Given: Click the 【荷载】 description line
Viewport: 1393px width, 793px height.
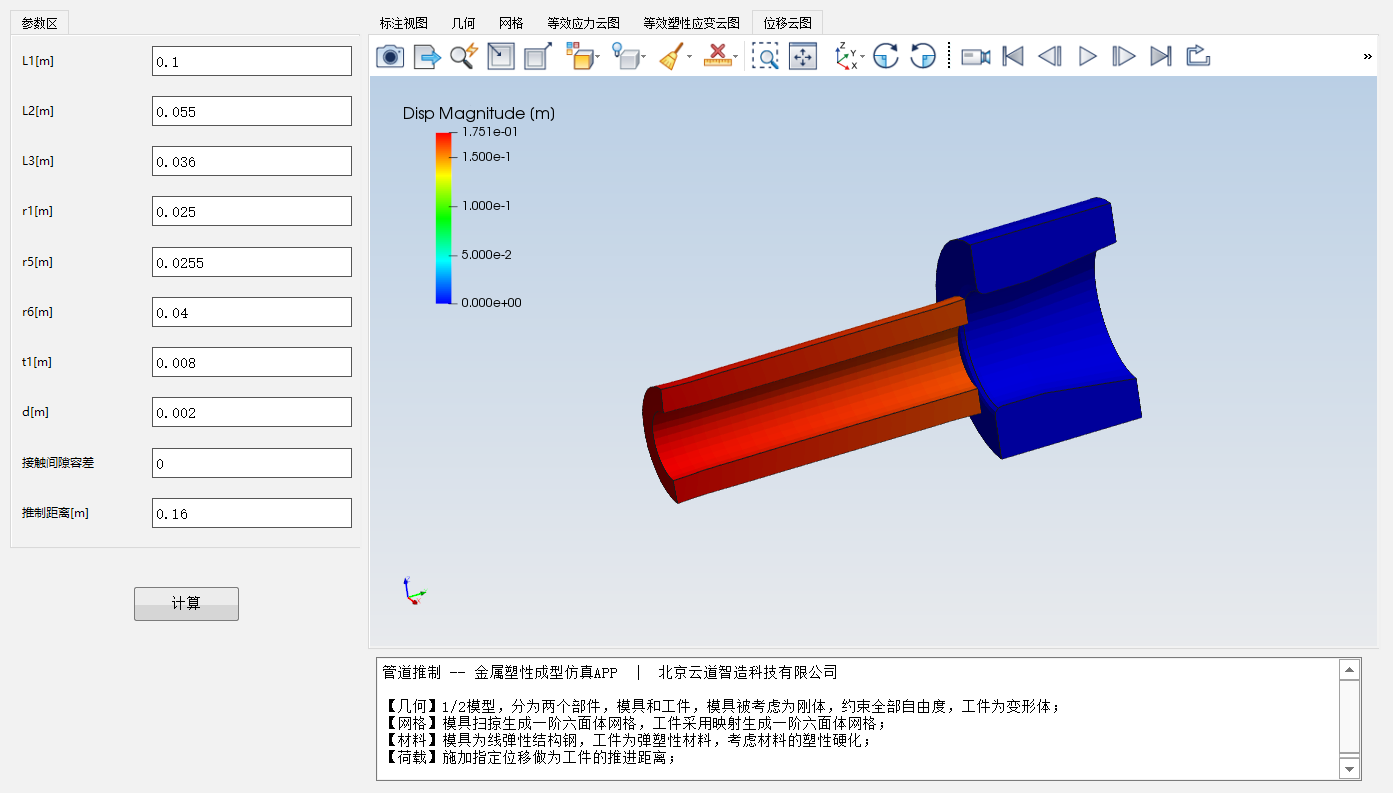Looking at the screenshot, I should tap(530, 758).
